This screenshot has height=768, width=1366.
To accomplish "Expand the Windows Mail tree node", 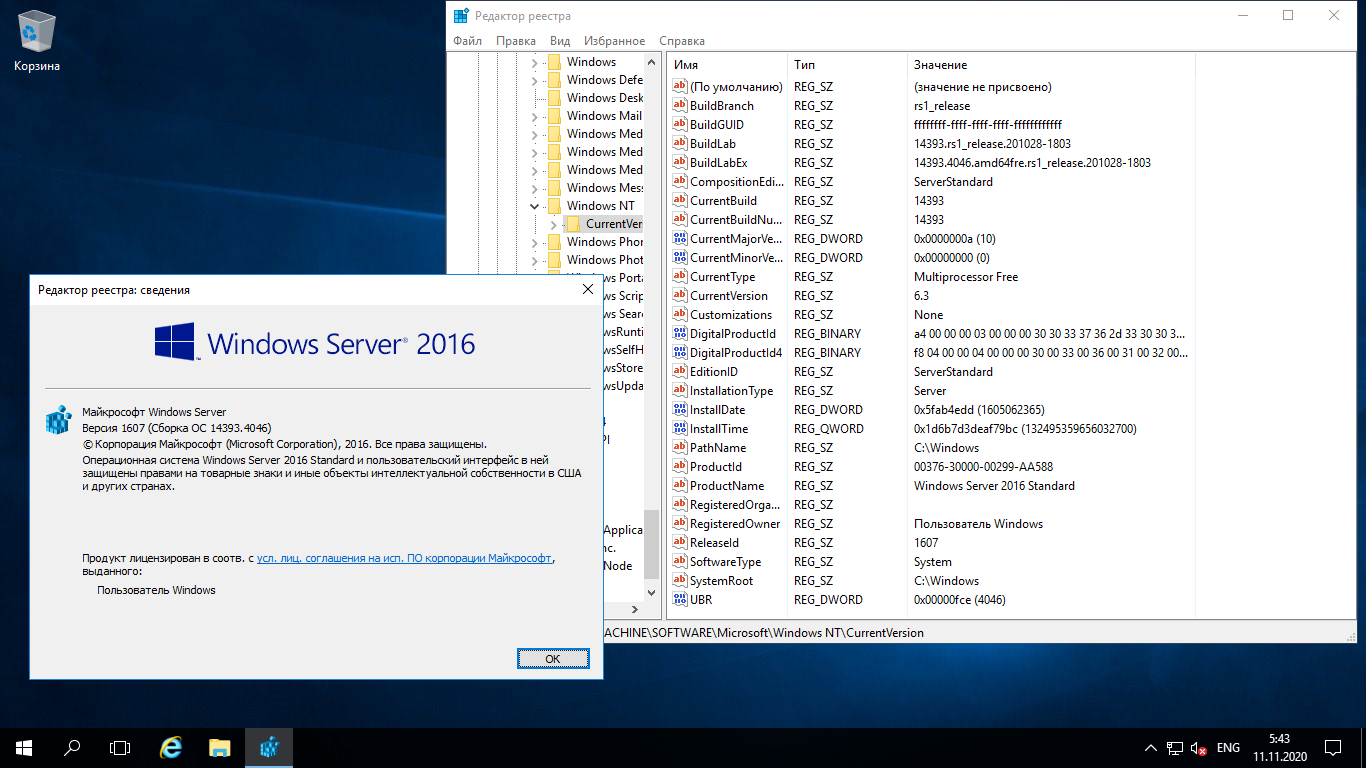I will (535, 116).
